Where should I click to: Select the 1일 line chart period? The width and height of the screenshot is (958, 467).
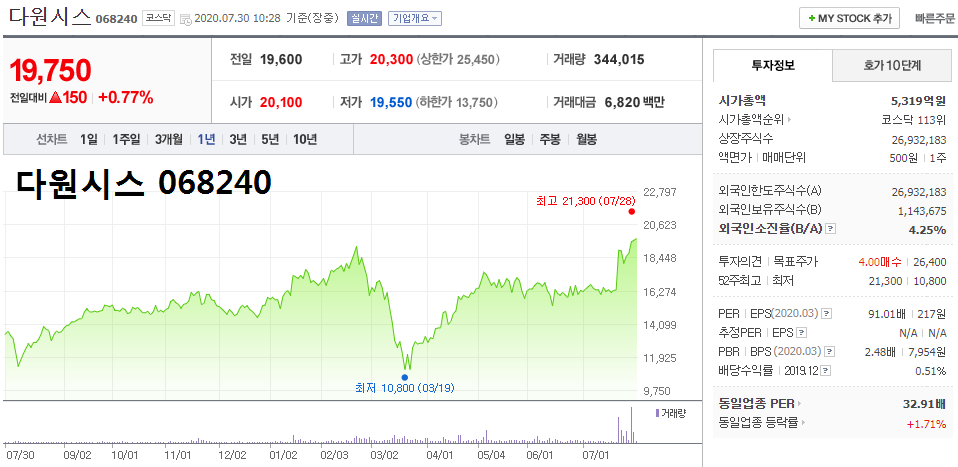89,139
